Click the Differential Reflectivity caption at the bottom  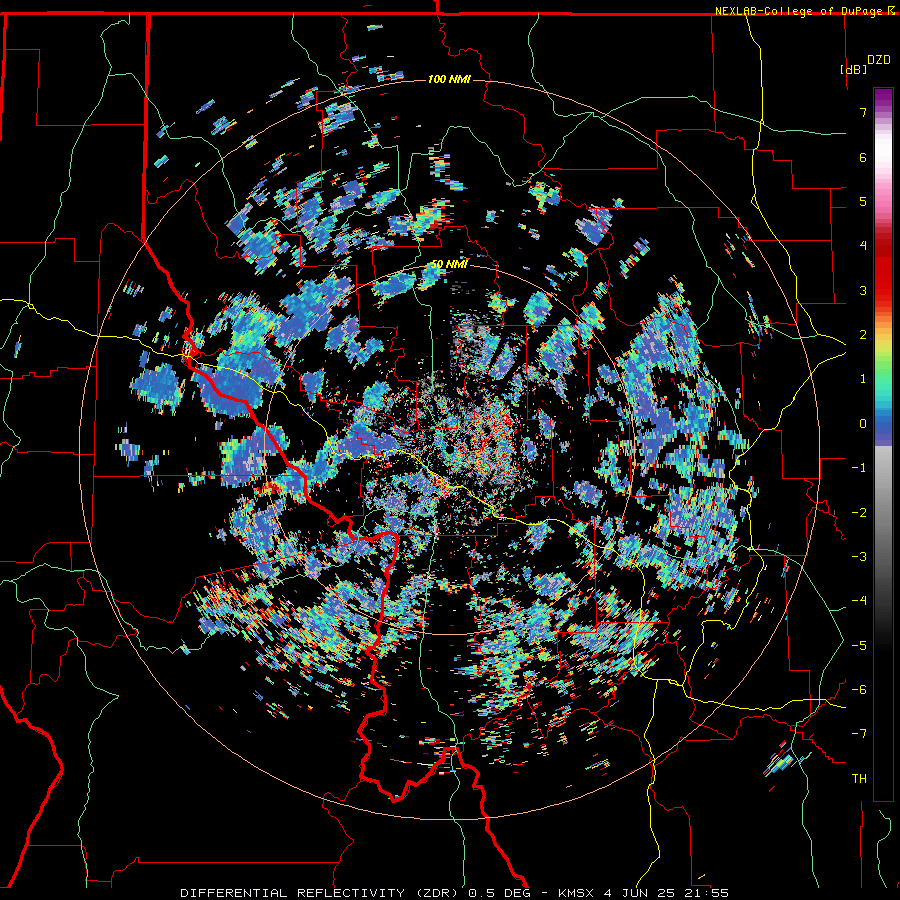[454, 893]
